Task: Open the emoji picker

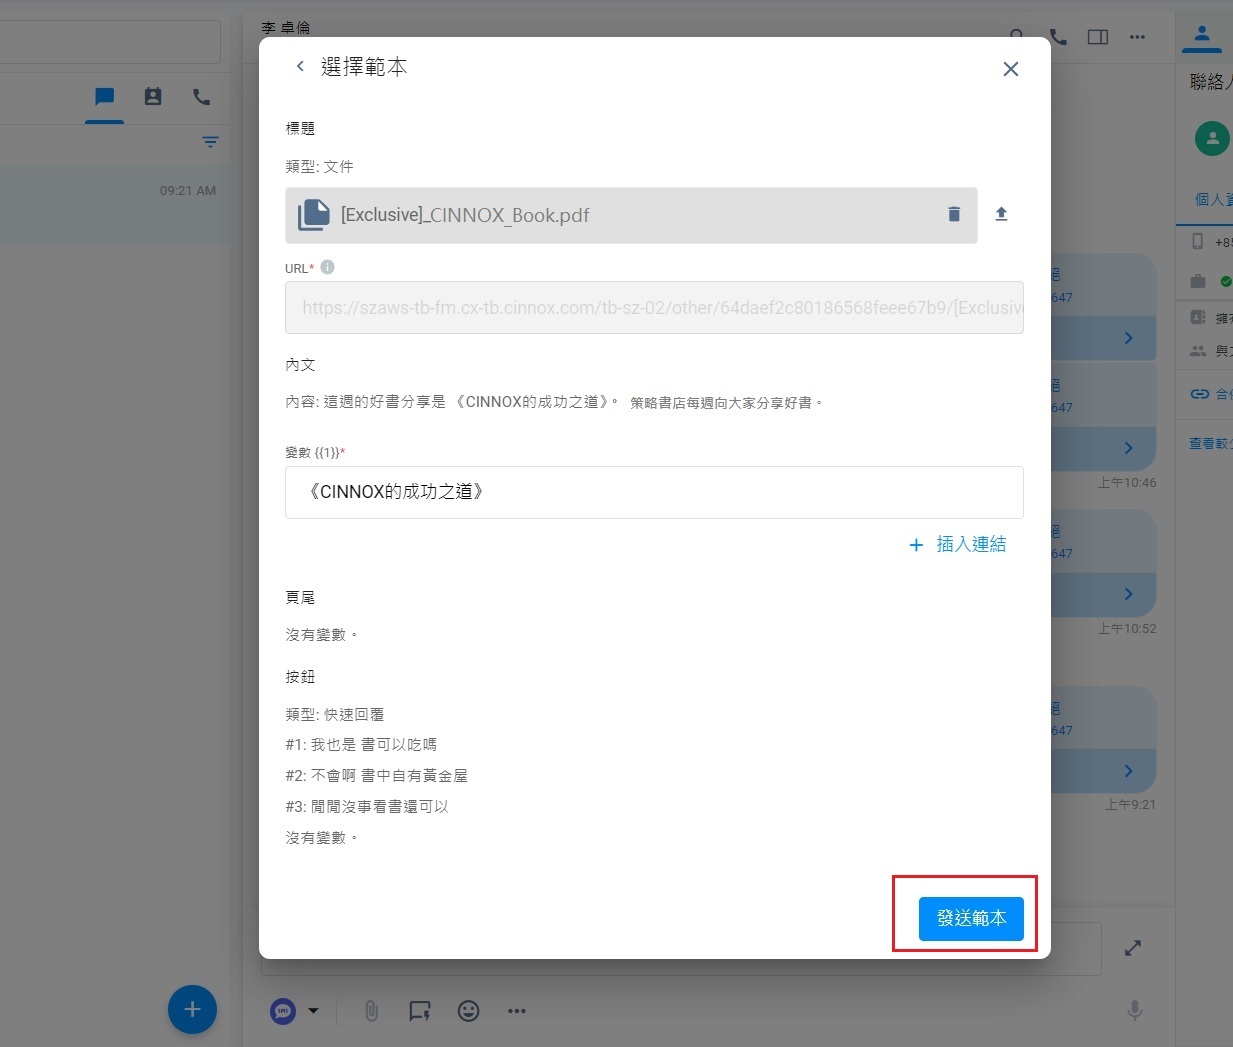Action: point(468,1011)
